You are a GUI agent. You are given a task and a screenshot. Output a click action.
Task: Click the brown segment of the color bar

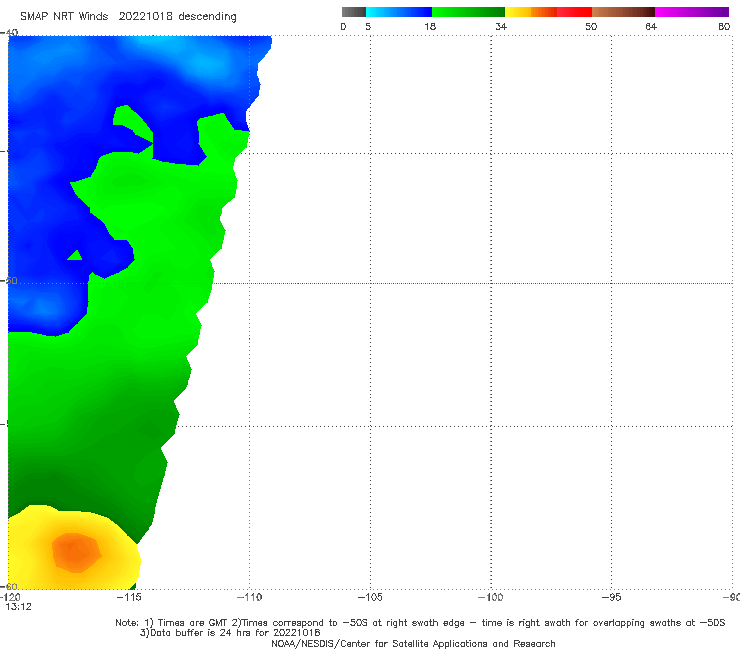coord(623,12)
